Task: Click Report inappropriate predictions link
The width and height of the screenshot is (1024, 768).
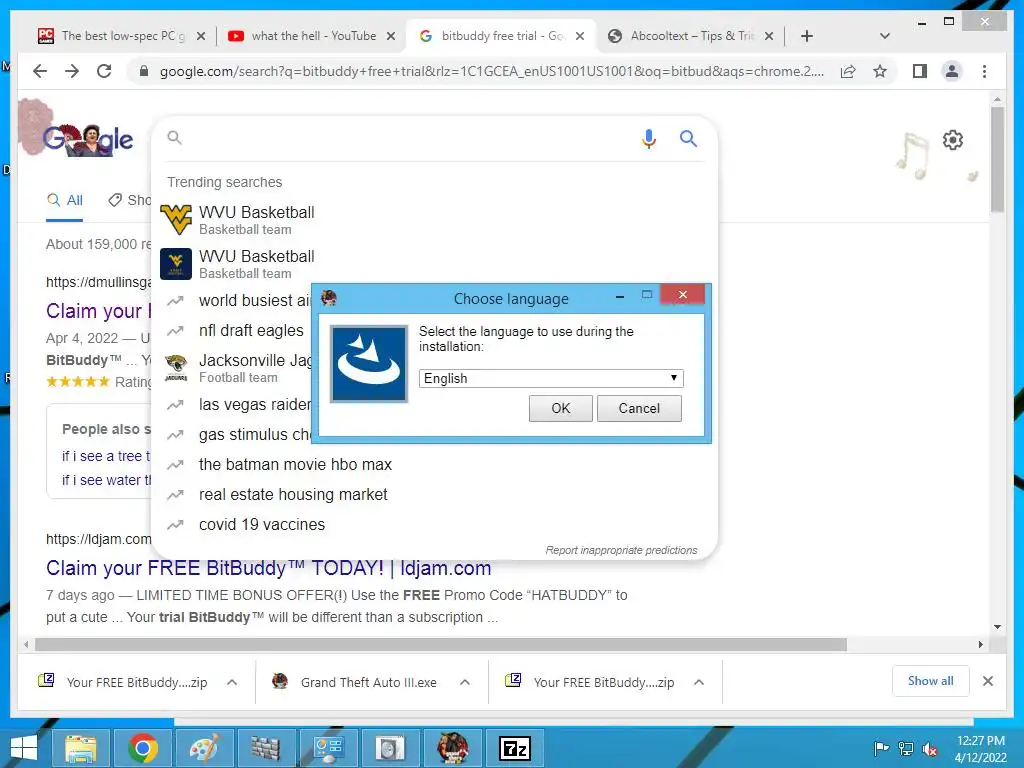Action: (621, 550)
